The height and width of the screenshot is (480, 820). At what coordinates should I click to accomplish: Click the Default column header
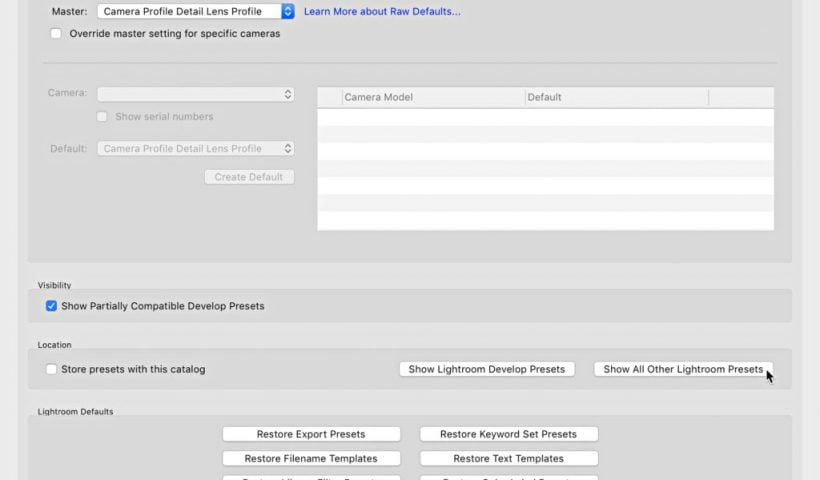coord(616,97)
